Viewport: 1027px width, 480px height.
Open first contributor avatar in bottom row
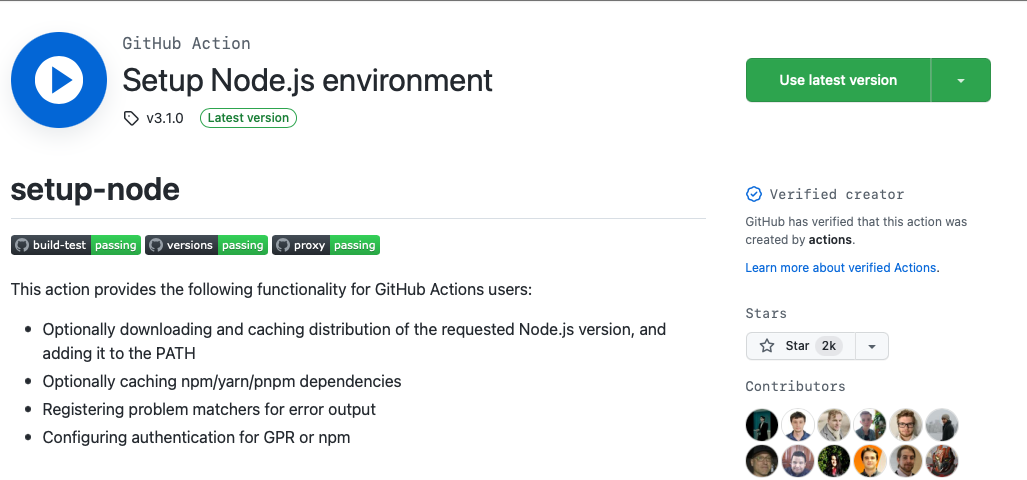(762, 460)
